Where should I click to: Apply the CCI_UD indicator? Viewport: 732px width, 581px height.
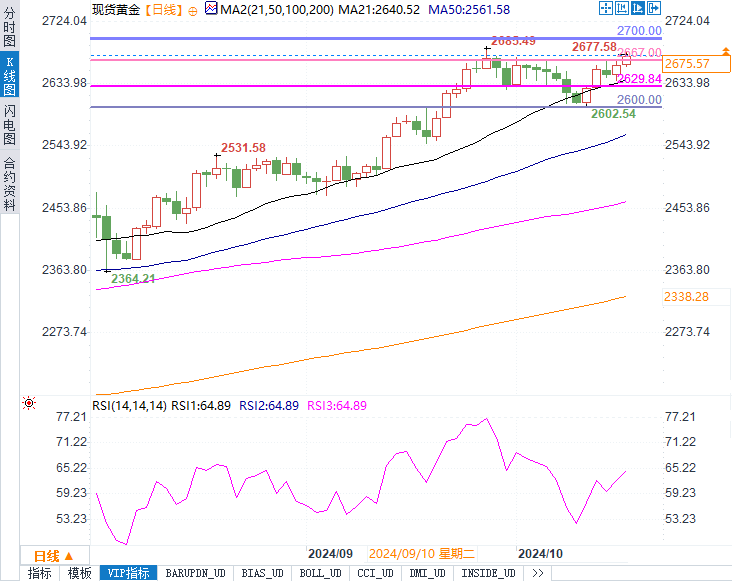click(x=376, y=573)
